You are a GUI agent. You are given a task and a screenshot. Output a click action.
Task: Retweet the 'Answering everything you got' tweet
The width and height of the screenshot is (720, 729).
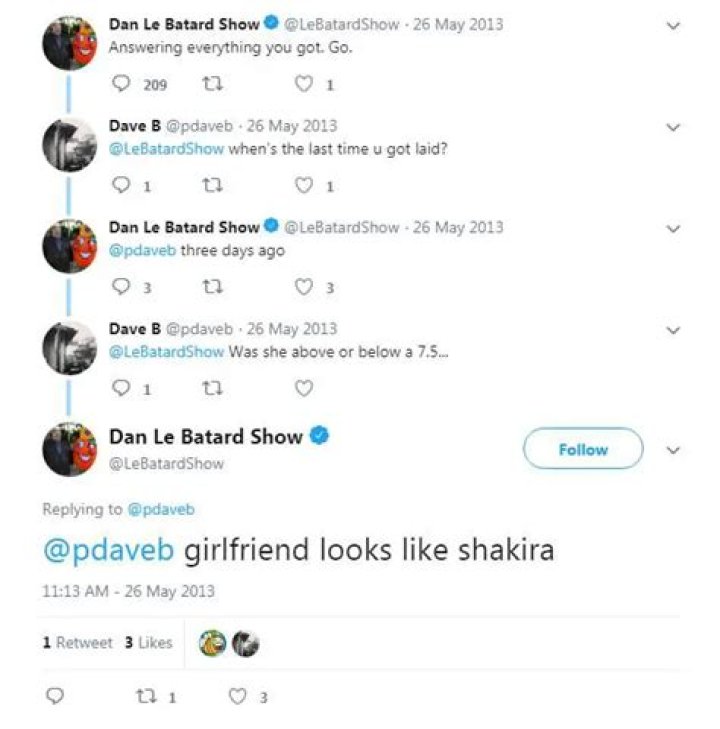point(210,84)
